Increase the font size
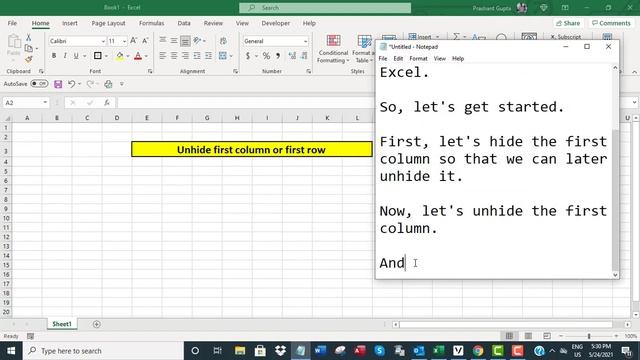Image resolution: width=640 pixels, height=360 pixels. pos(133,41)
